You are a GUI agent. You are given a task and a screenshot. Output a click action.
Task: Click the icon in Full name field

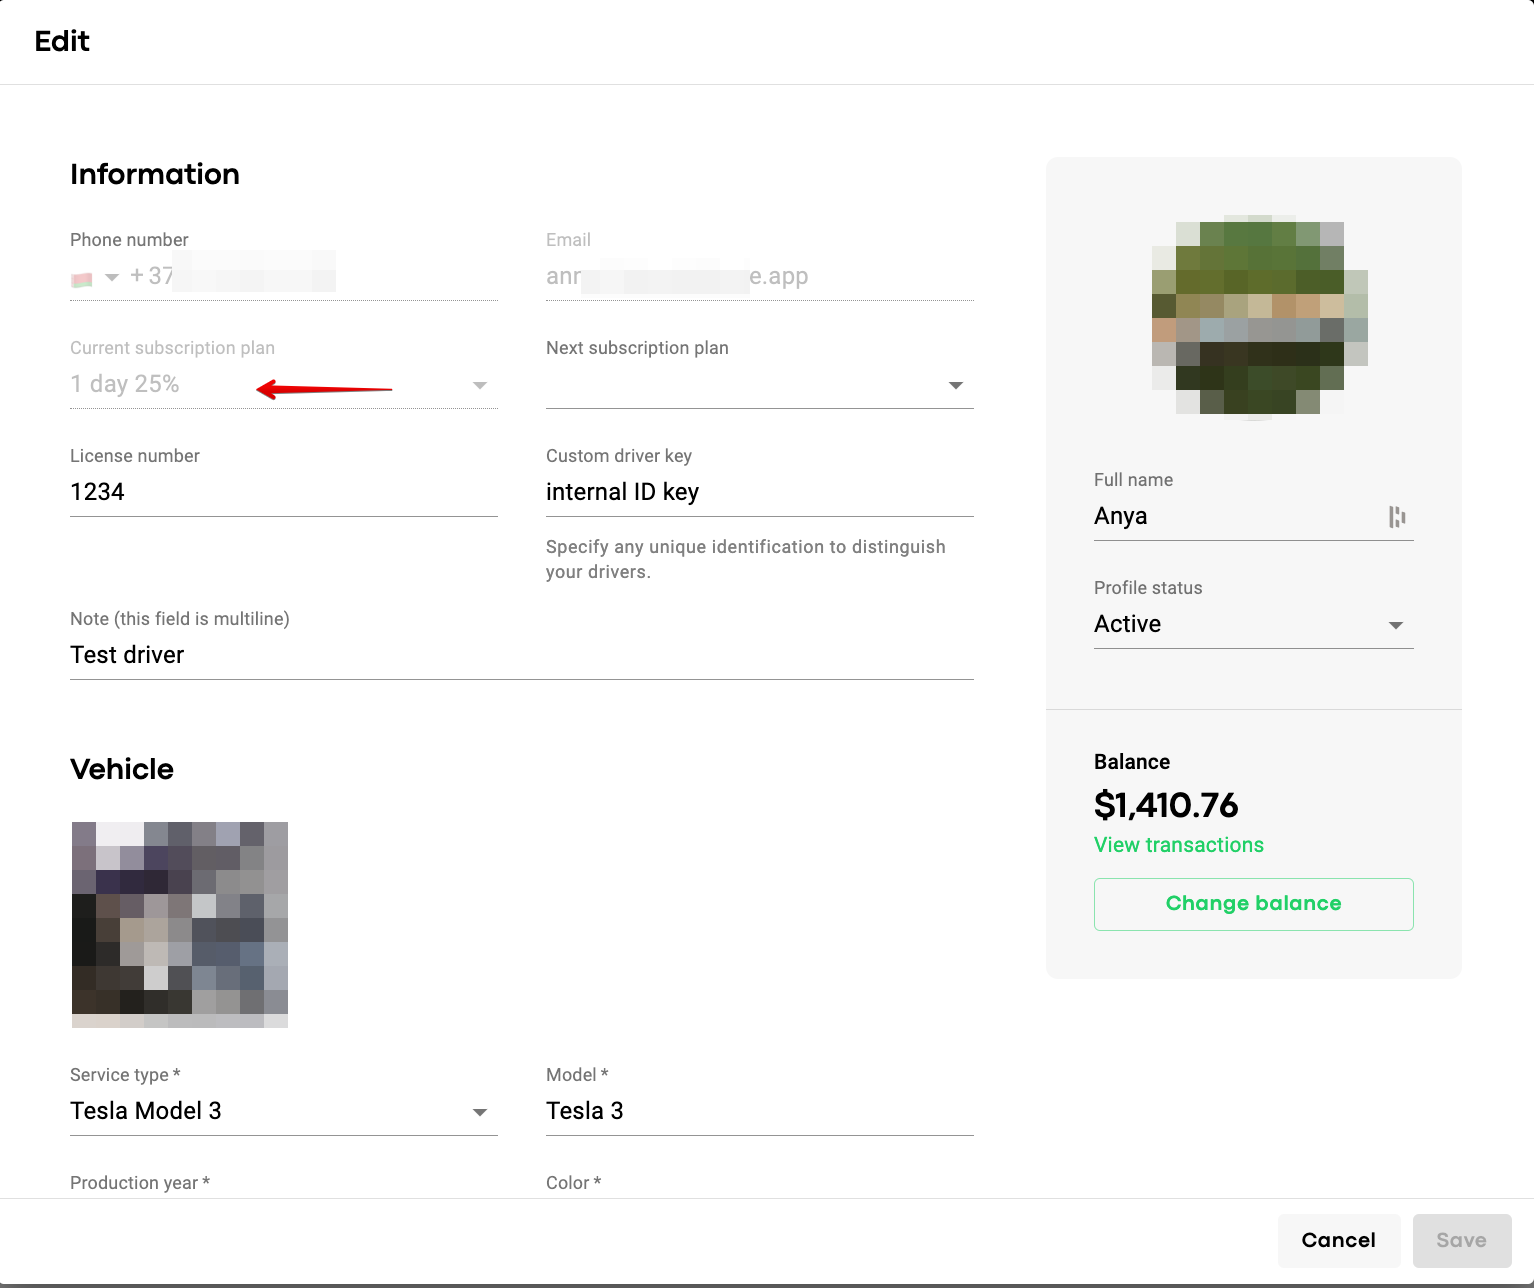point(1397,516)
